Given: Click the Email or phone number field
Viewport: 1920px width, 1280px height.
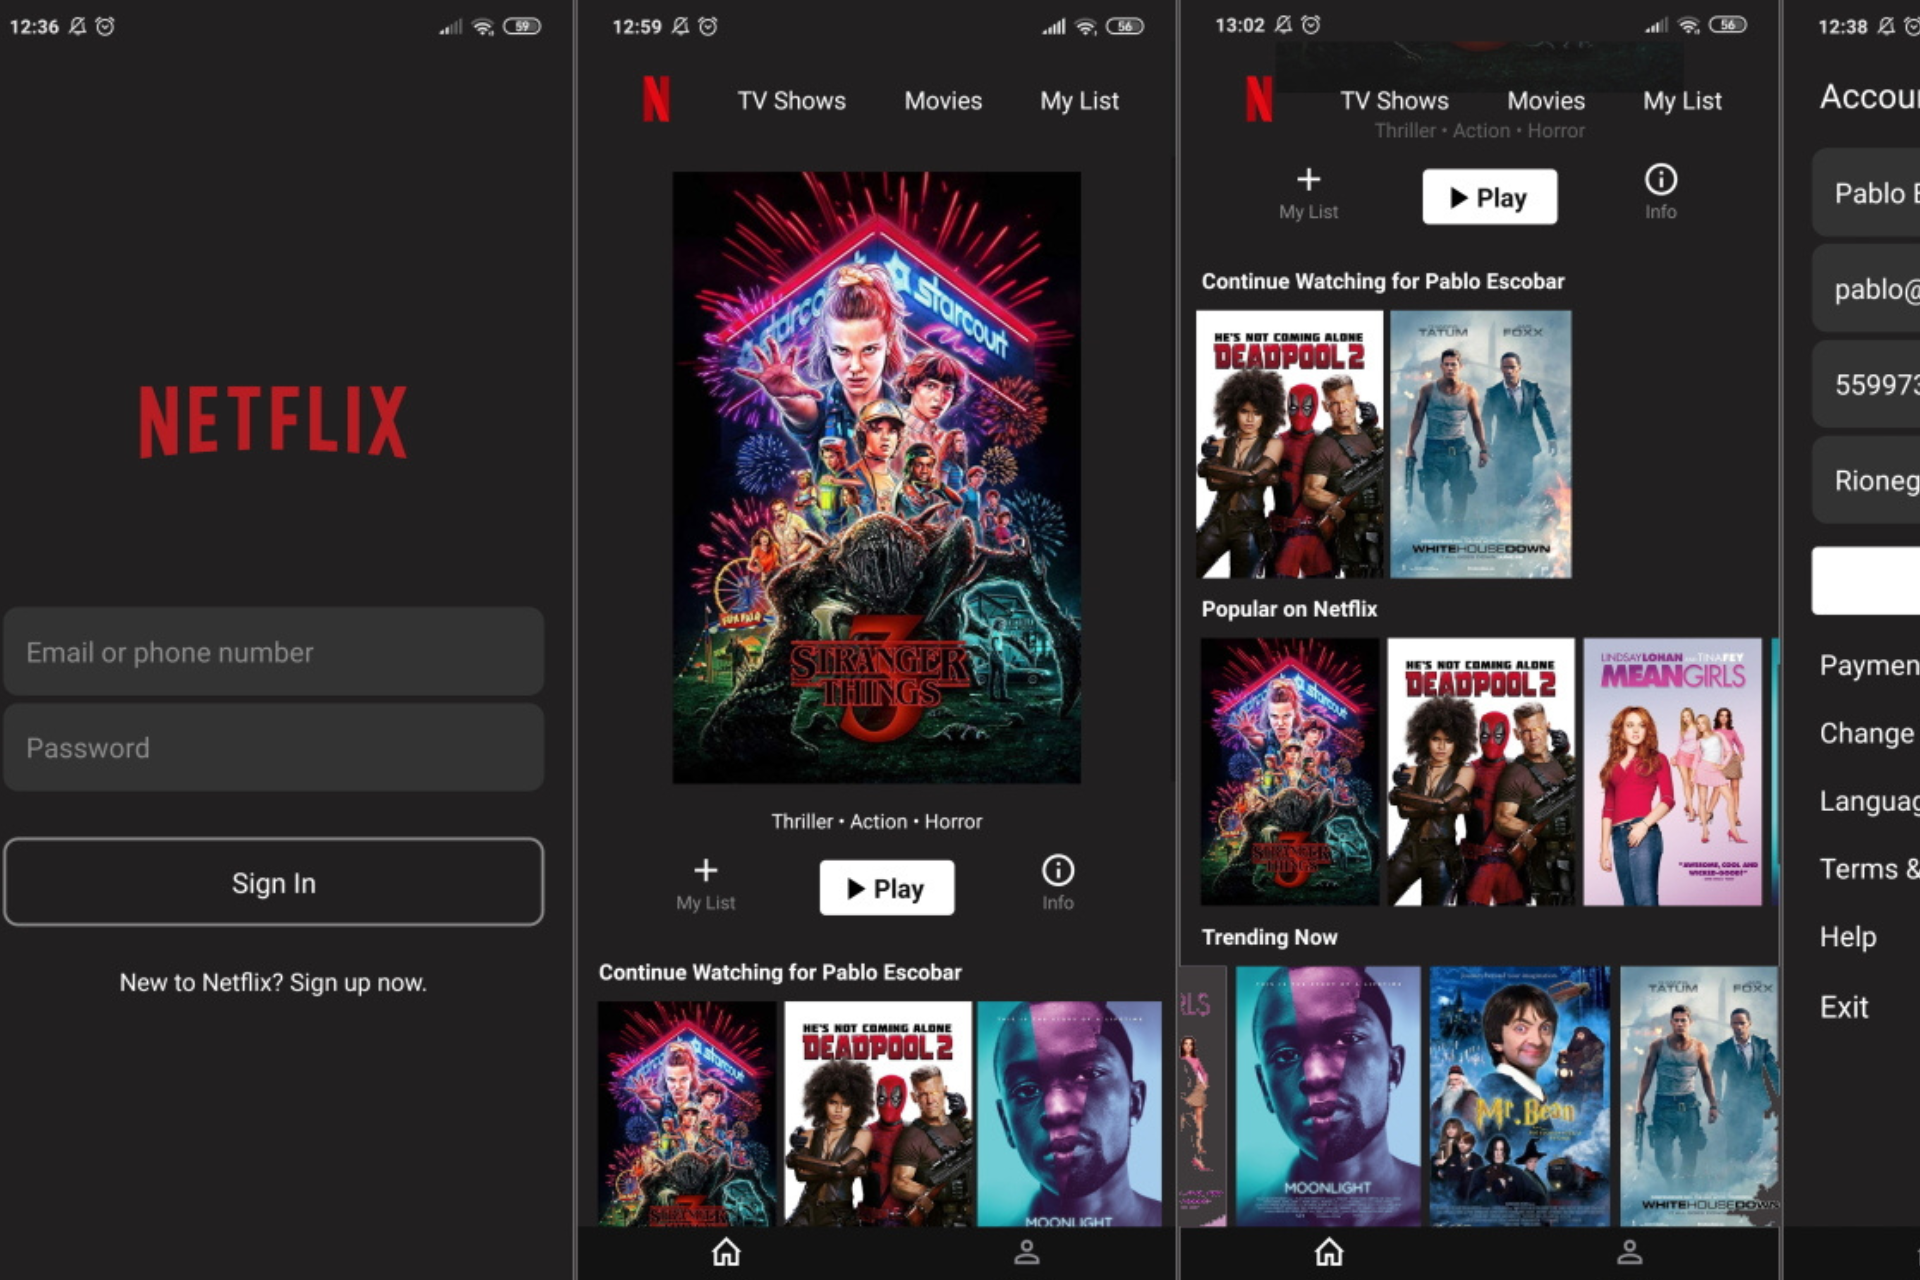Looking at the screenshot, I should [273, 652].
